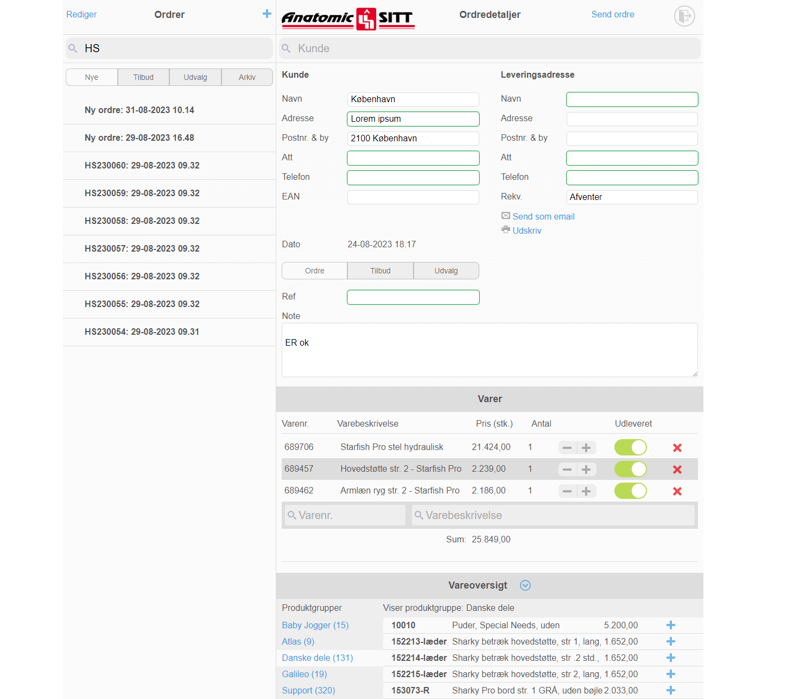The width and height of the screenshot is (800, 699).
Task: Click Send som email link
Action: [x=543, y=216]
